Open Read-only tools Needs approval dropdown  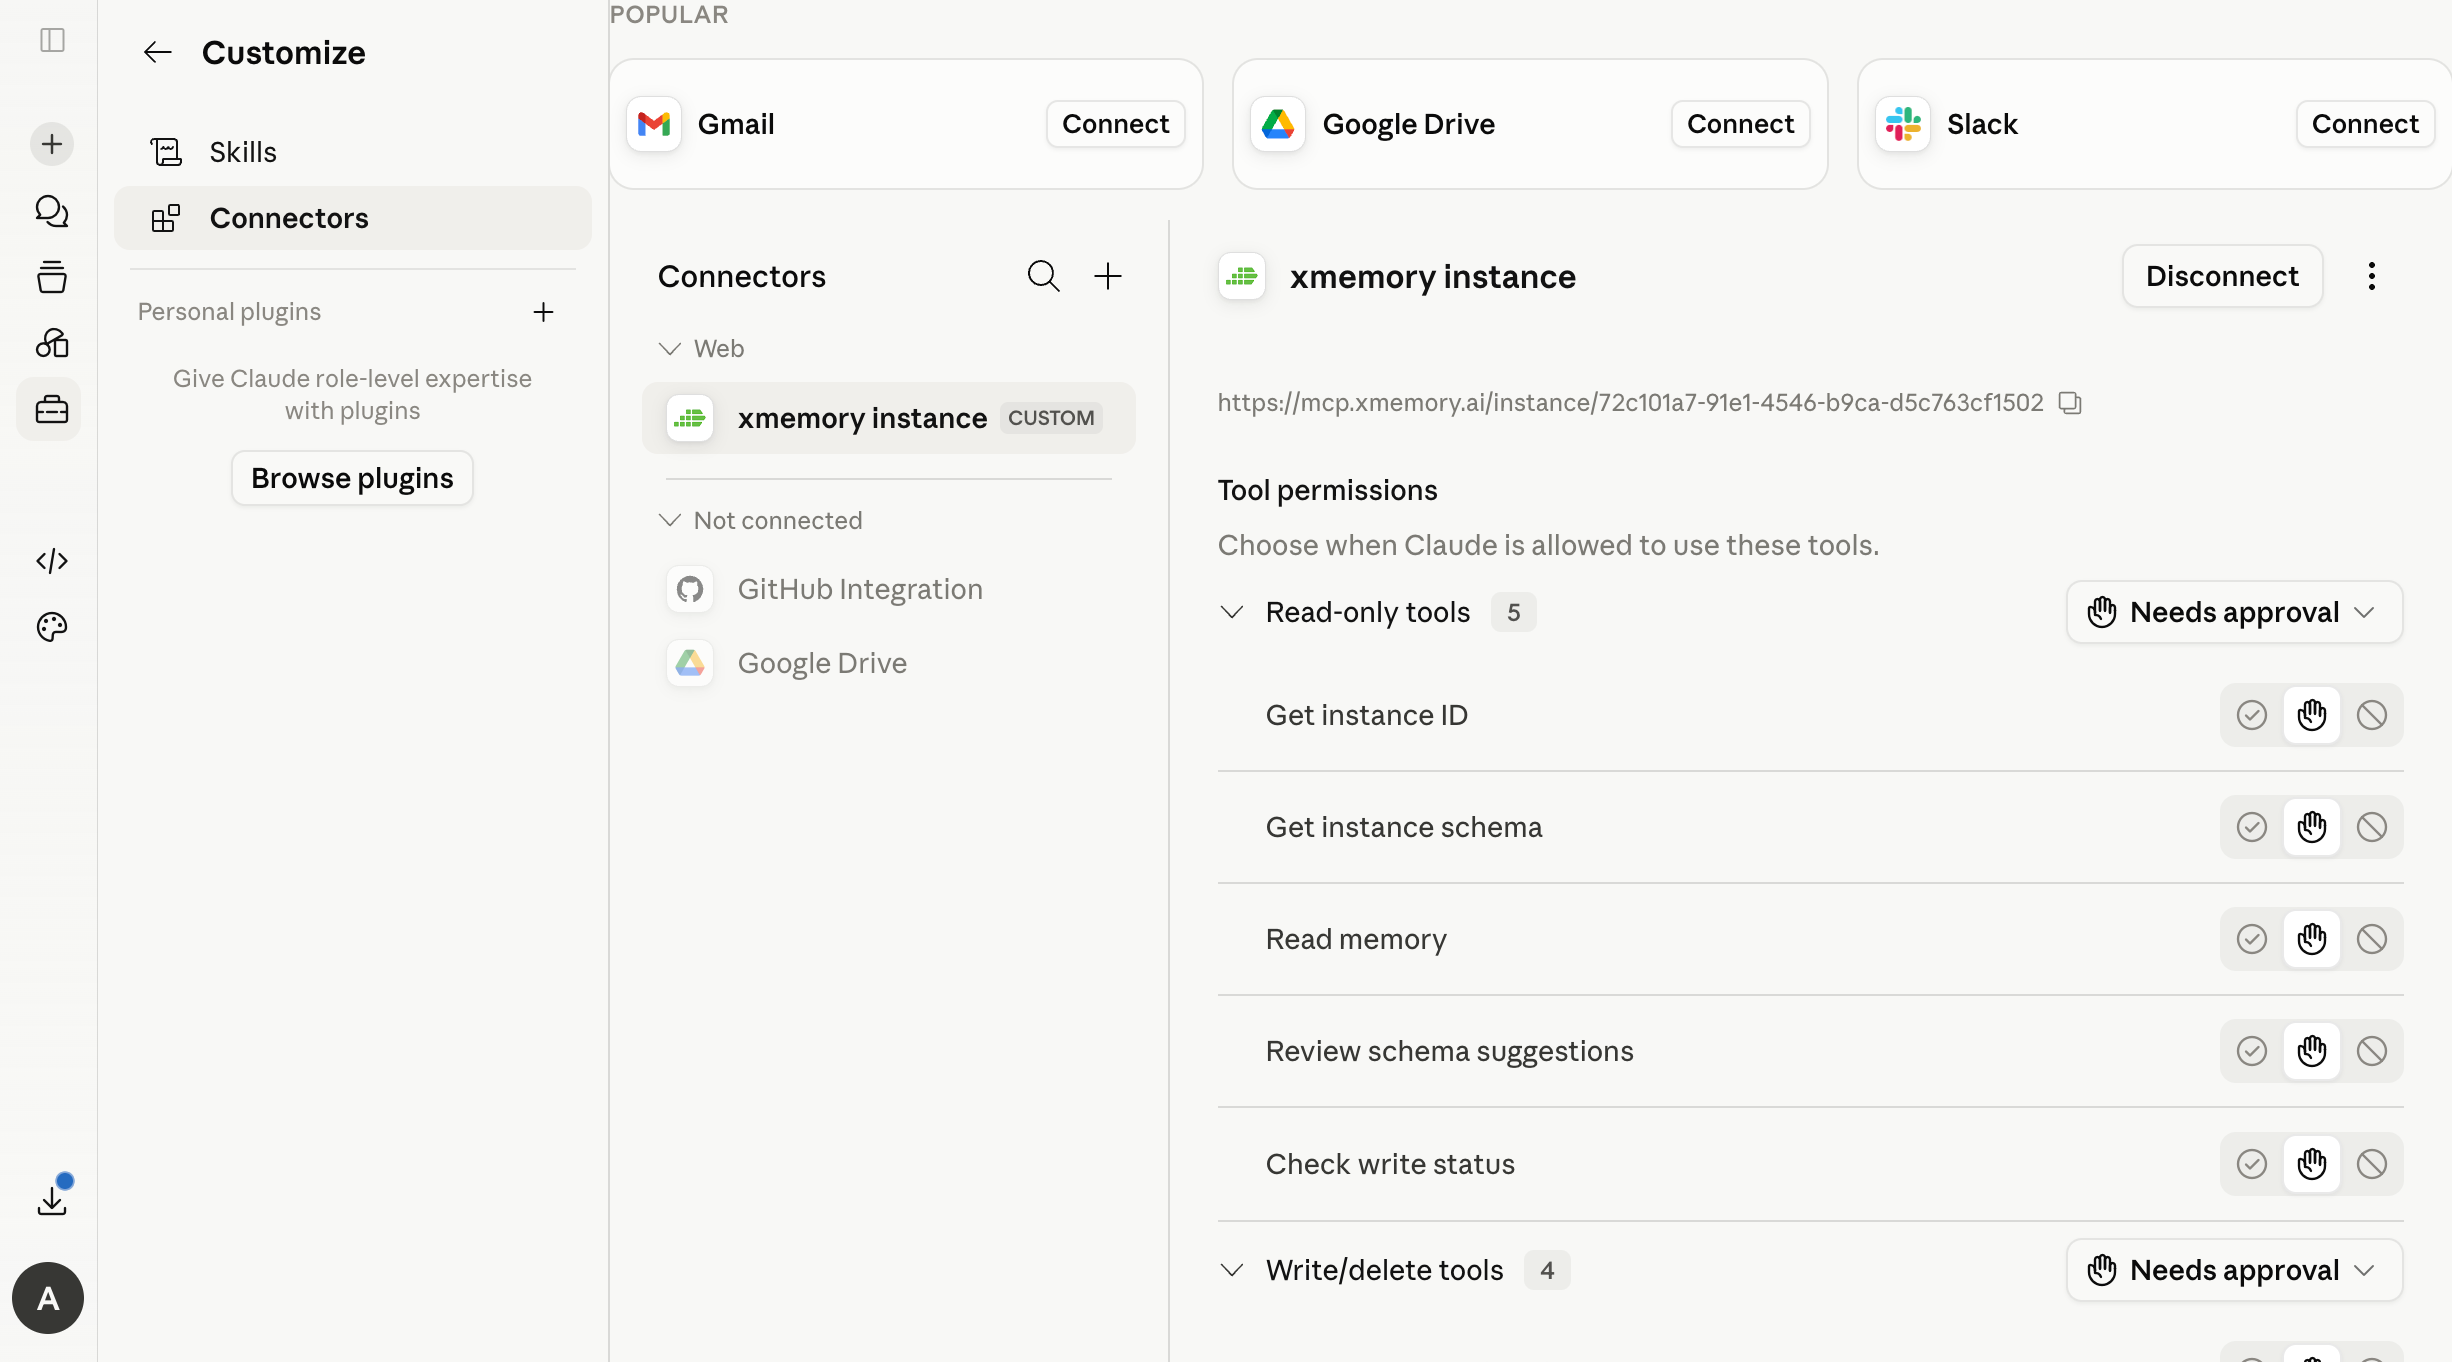point(2234,612)
